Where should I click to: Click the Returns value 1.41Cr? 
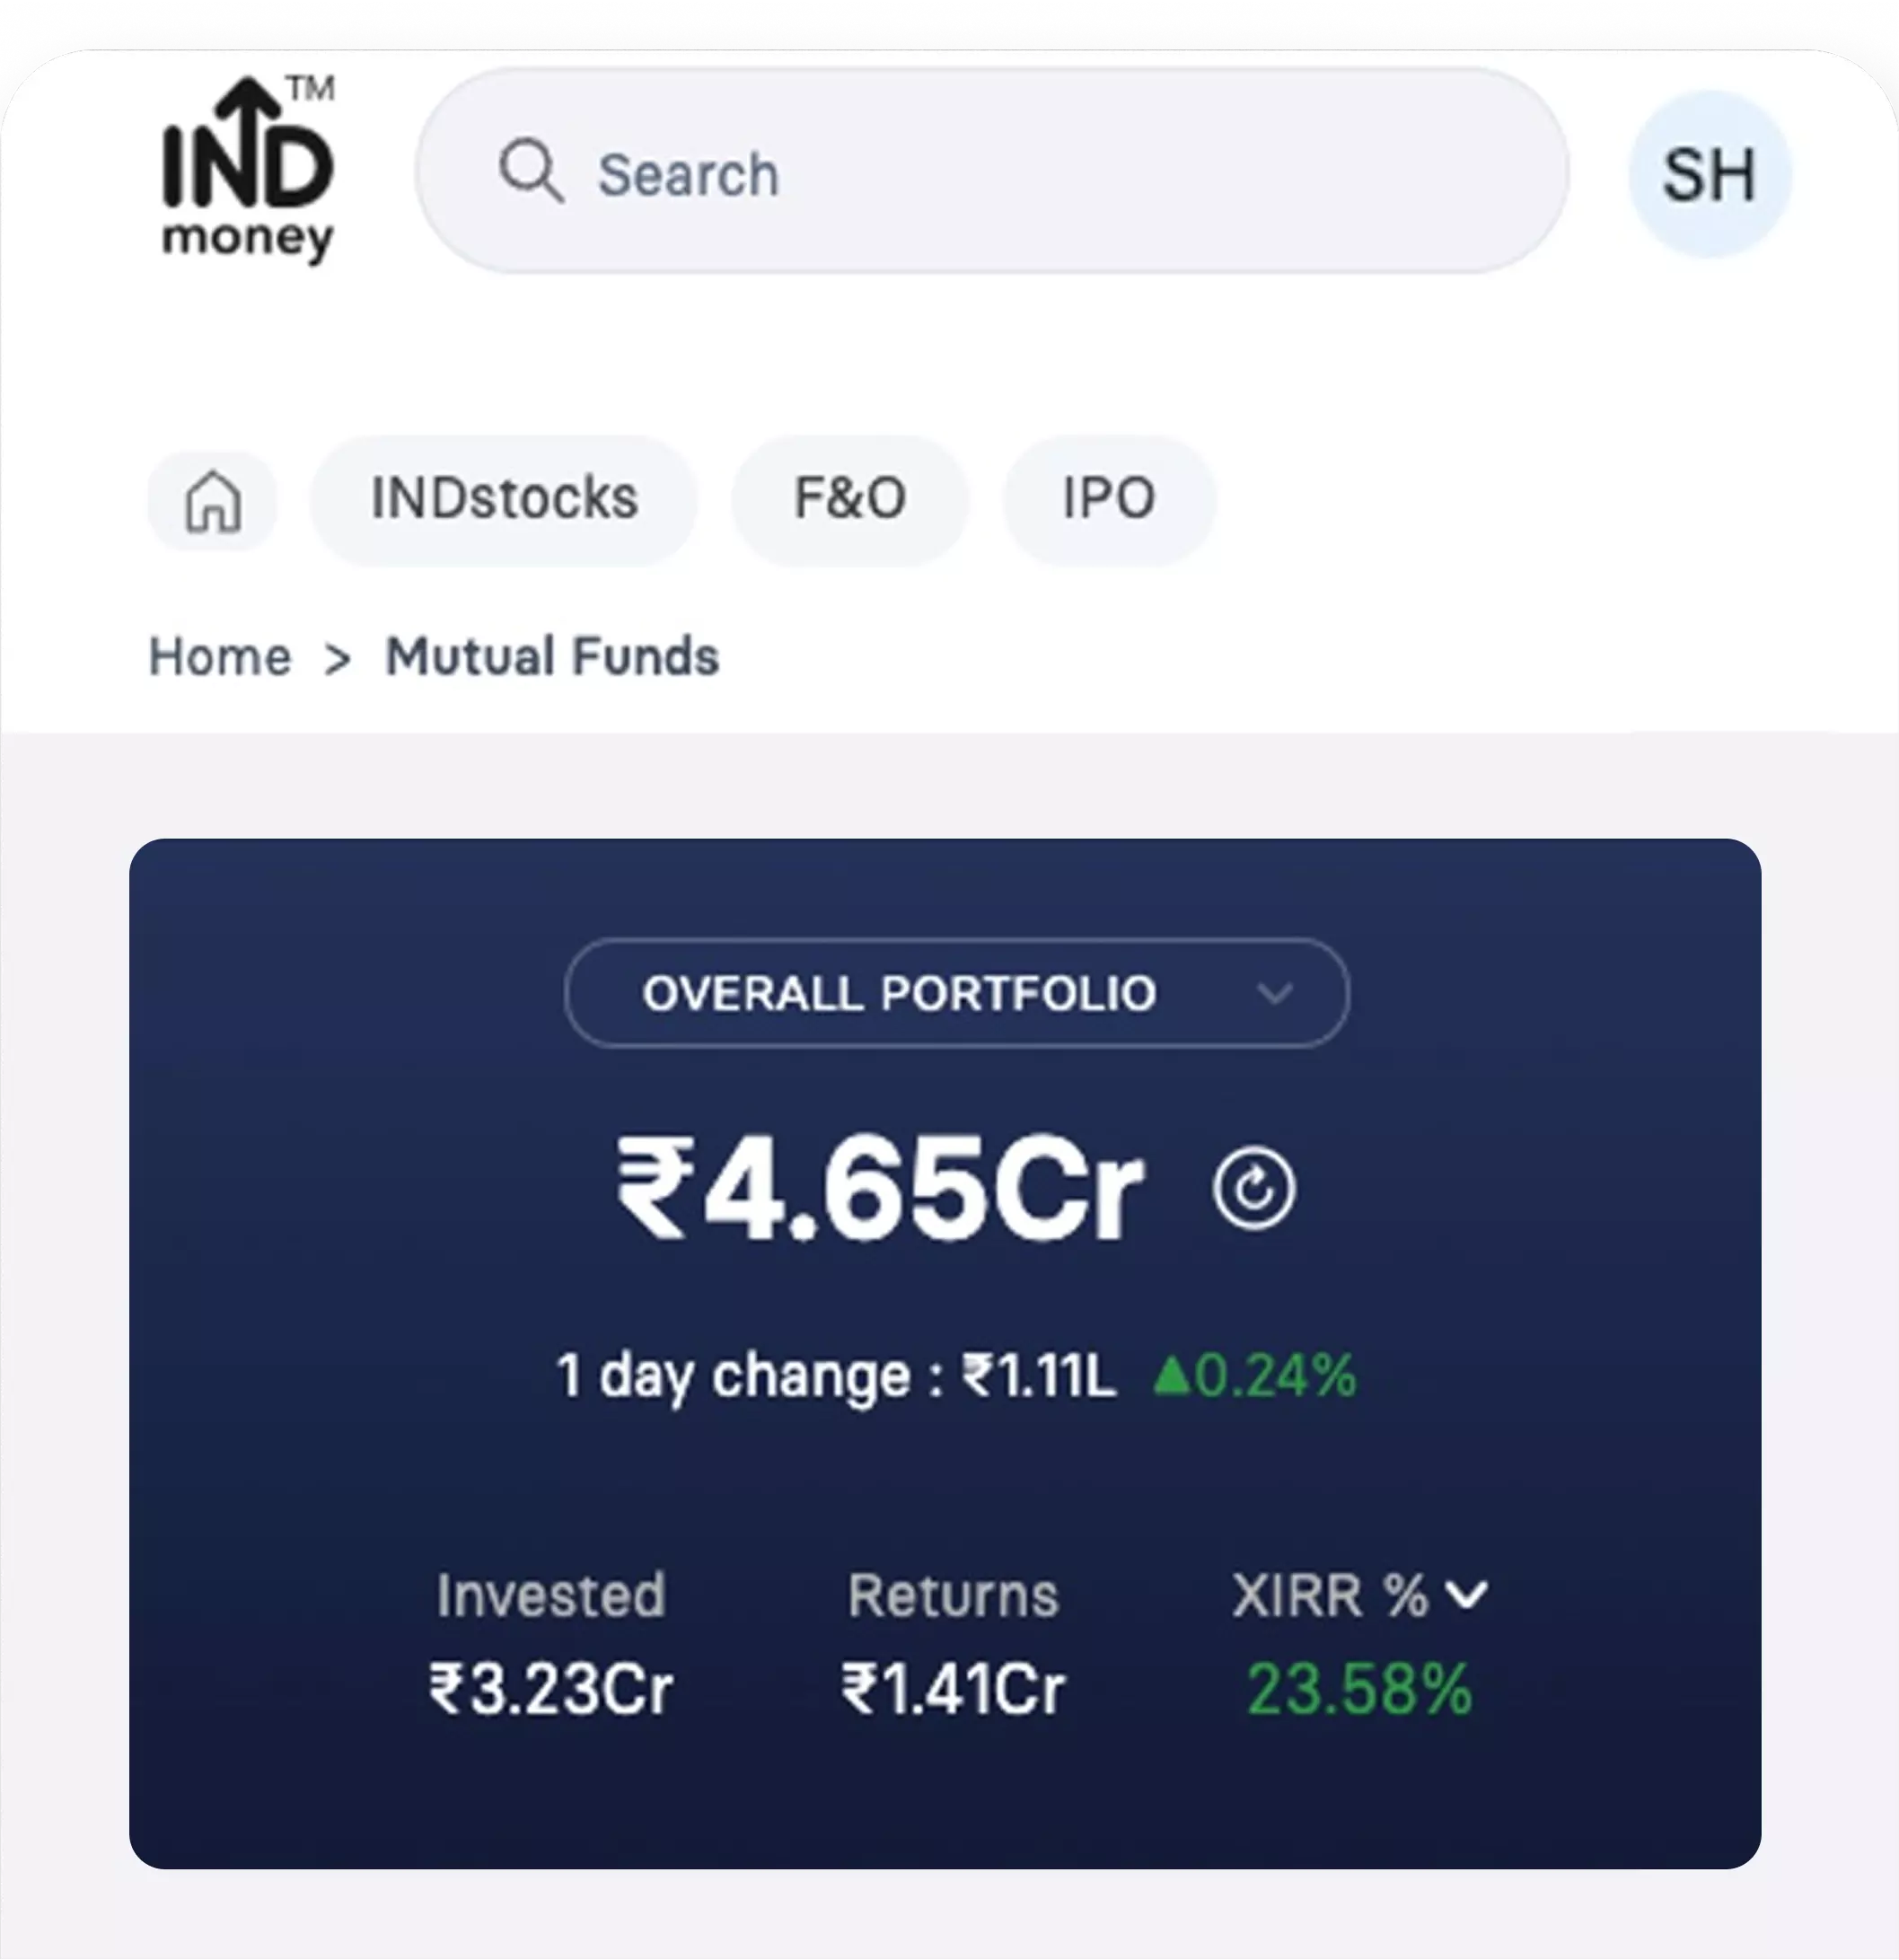(953, 1690)
